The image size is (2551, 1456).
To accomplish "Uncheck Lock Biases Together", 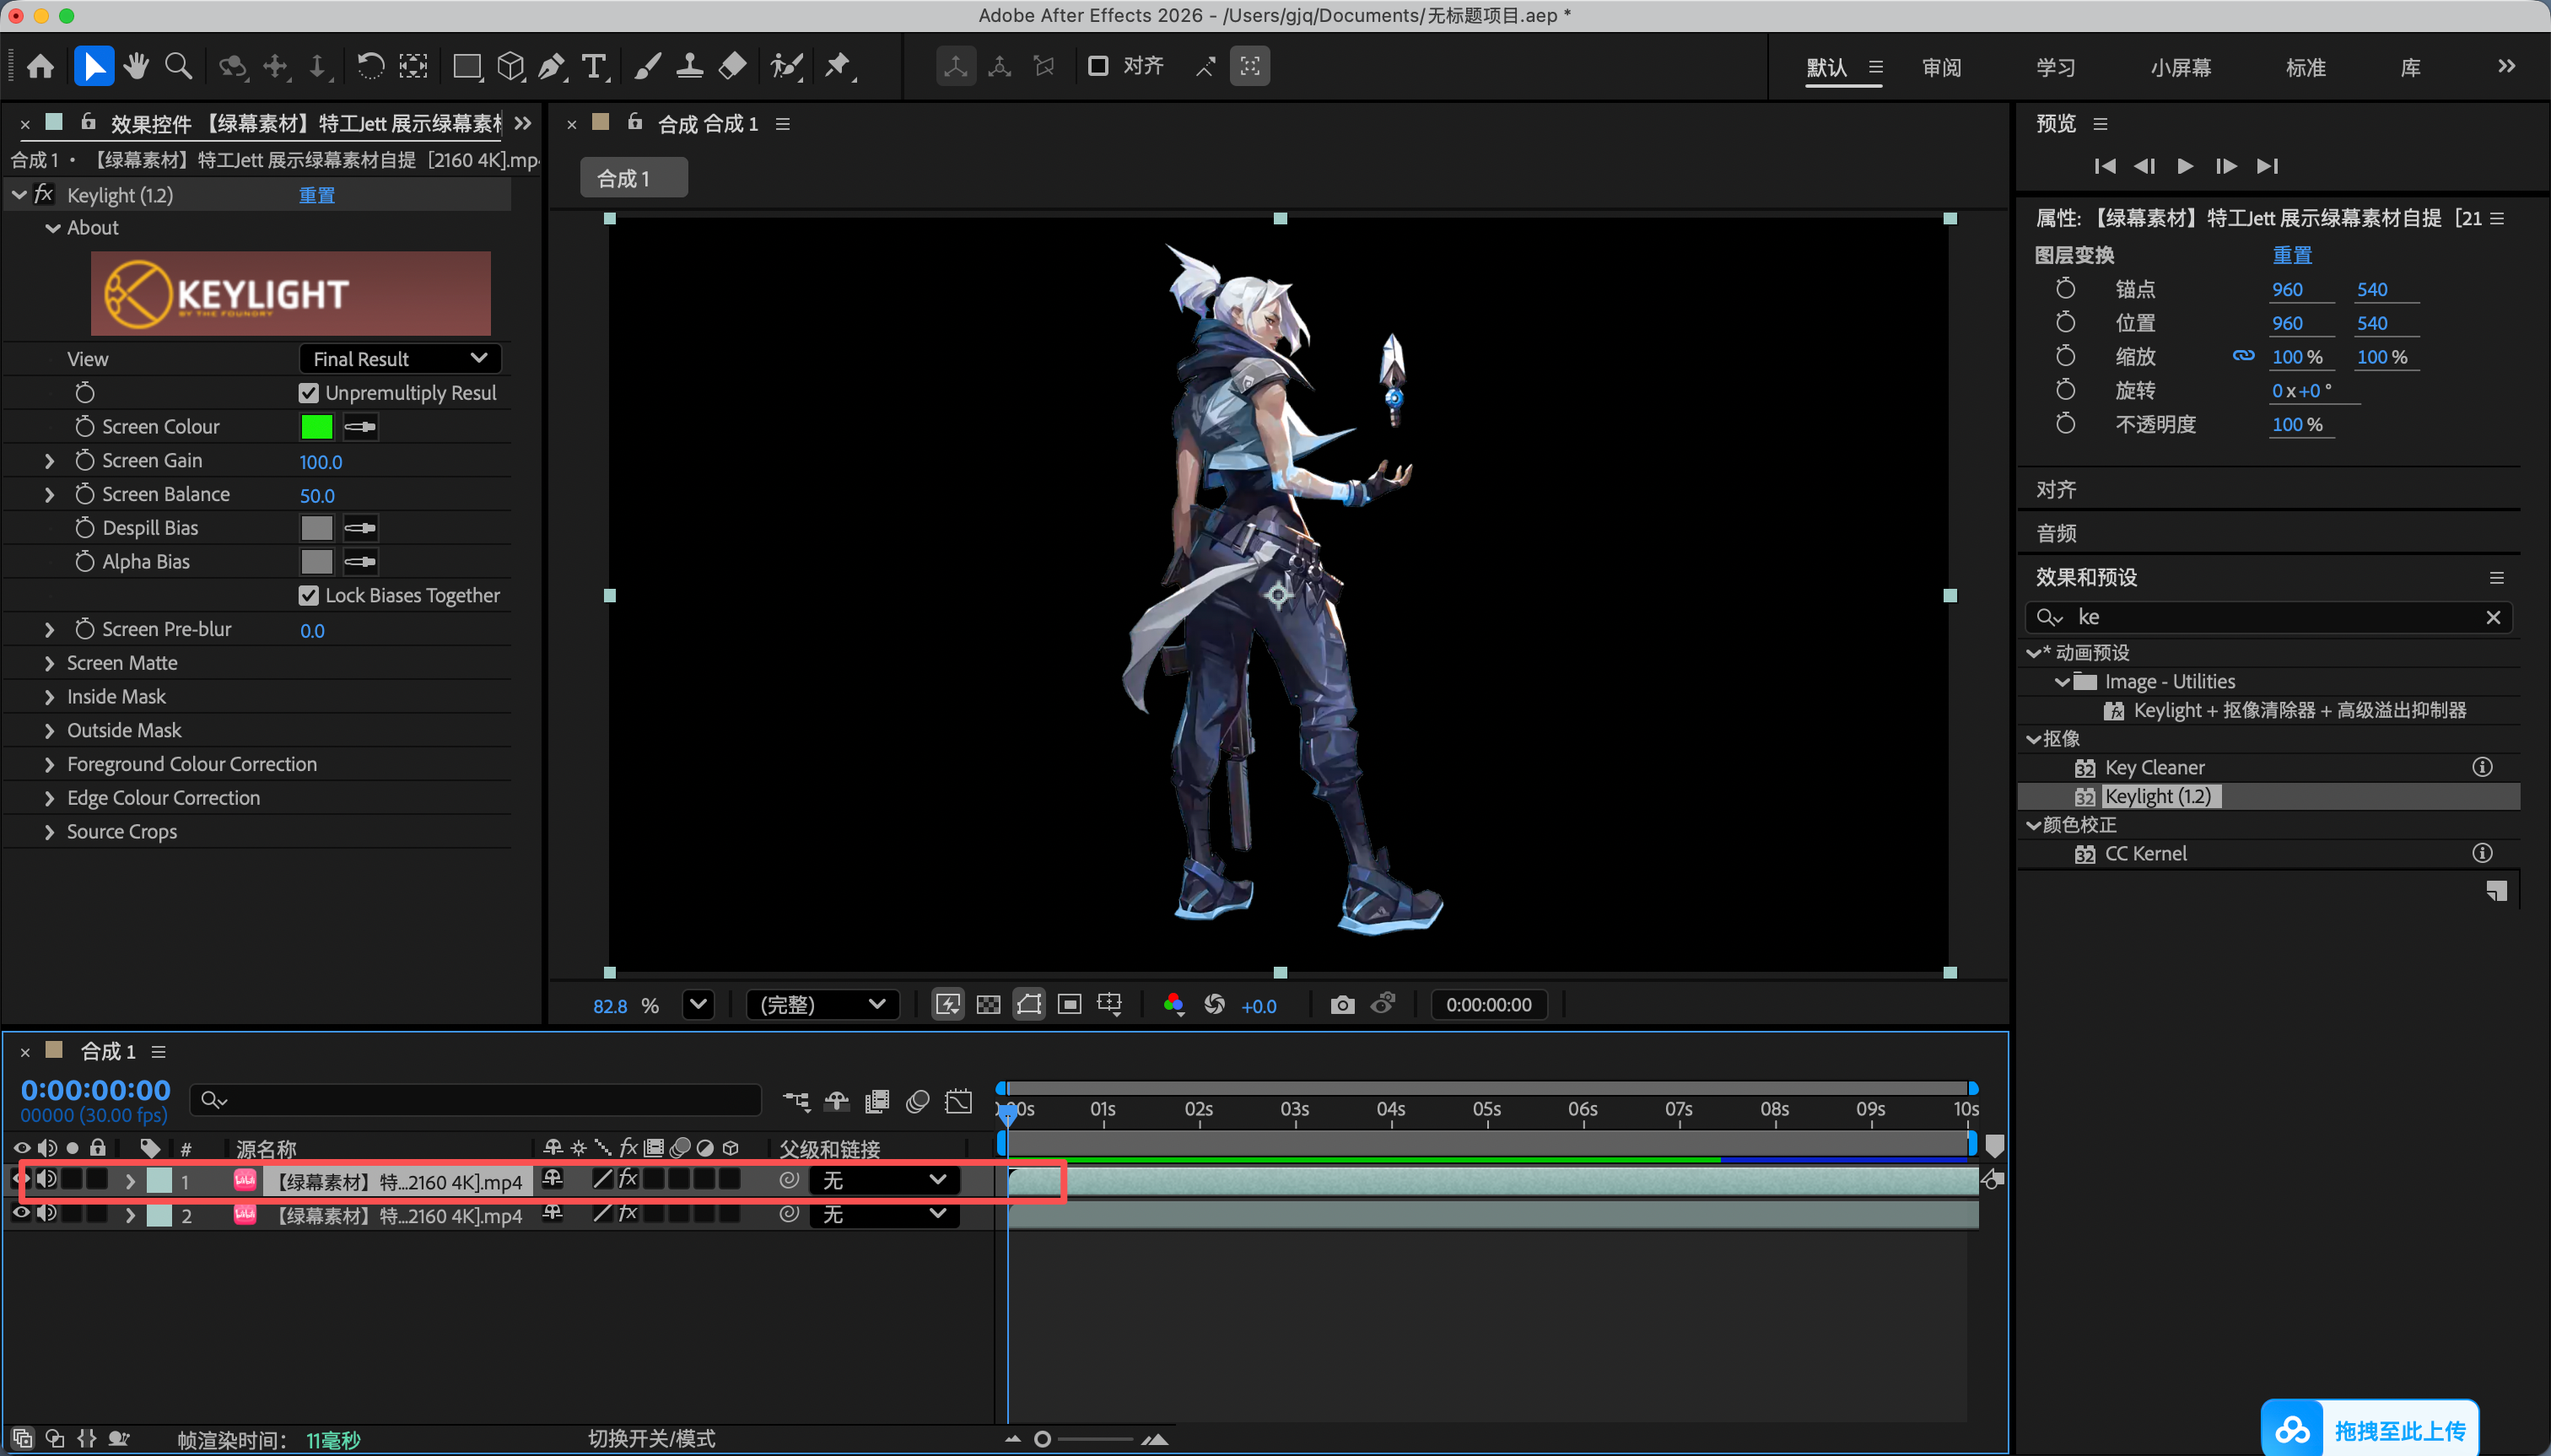I will coord(309,595).
